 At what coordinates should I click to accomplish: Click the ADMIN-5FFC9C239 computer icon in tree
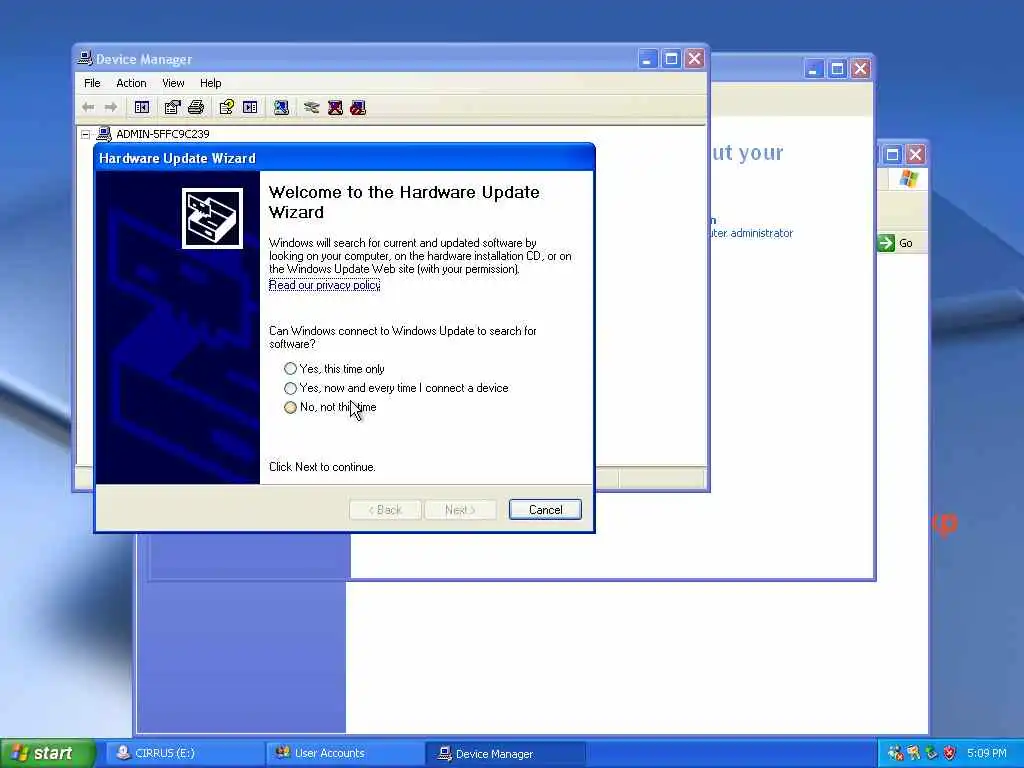click(x=104, y=134)
